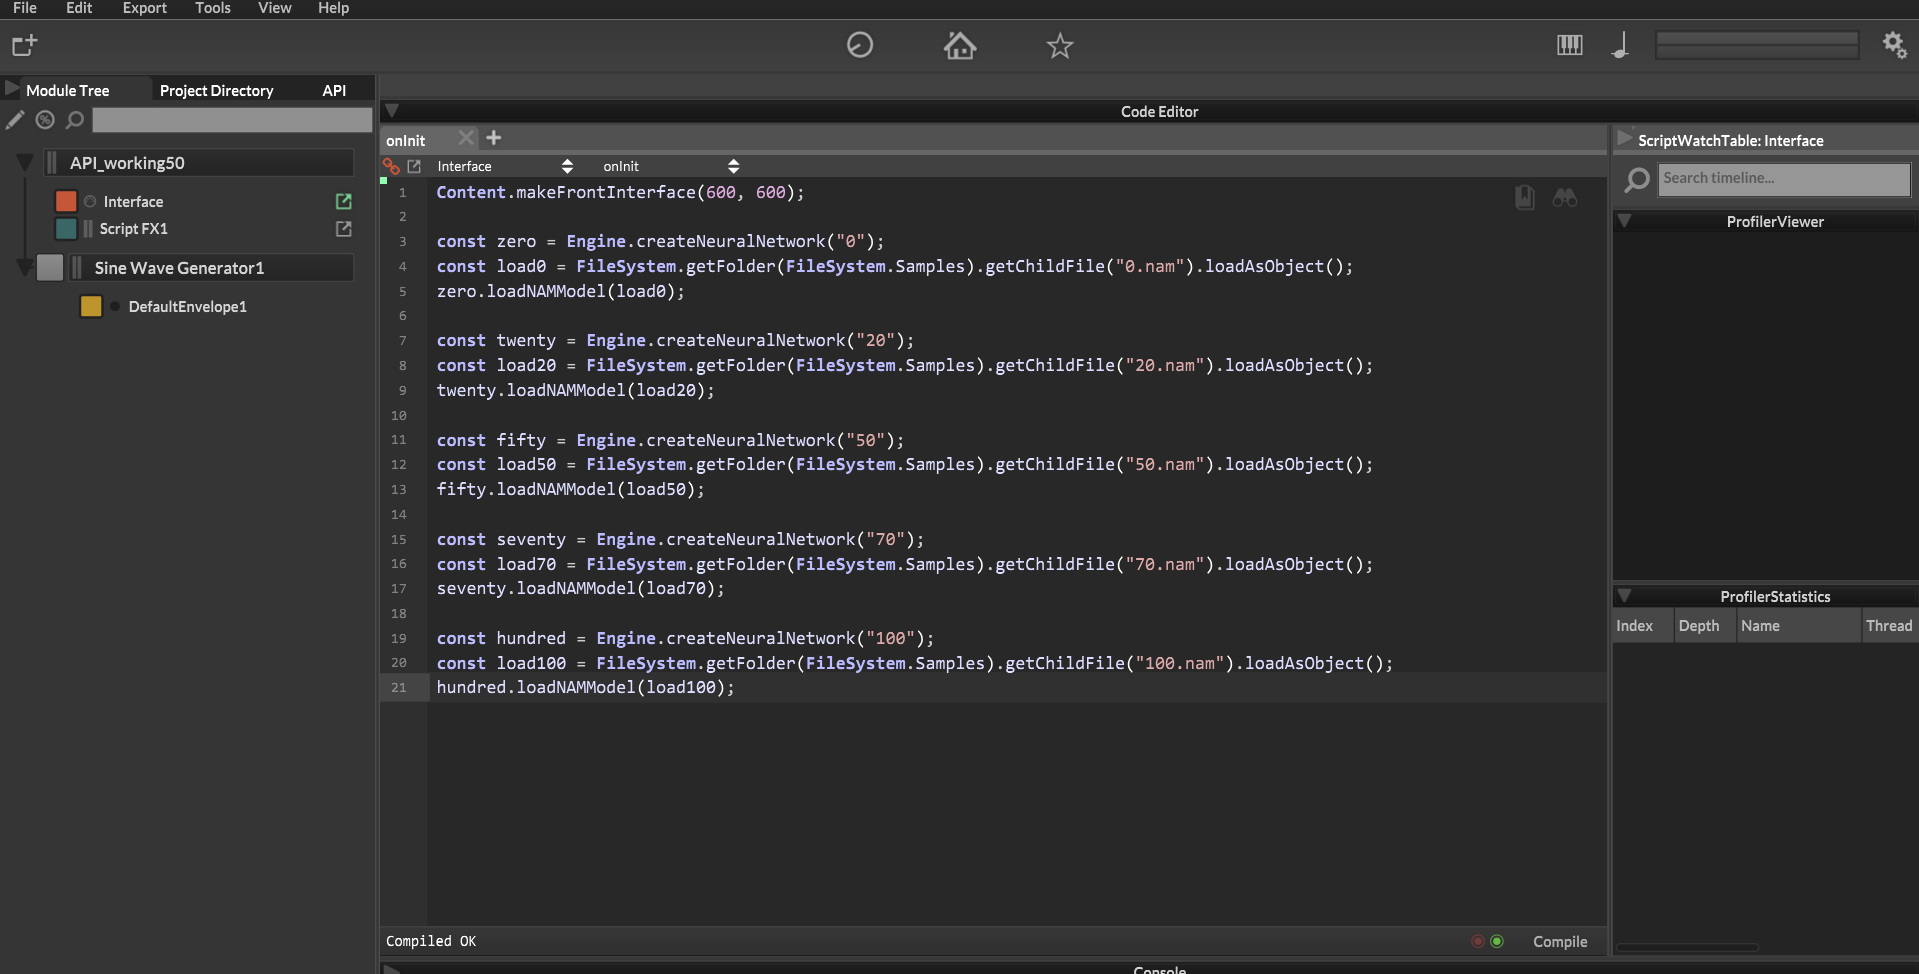1919x974 pixels.
Task: Open the Export menu
Action: 144,8
